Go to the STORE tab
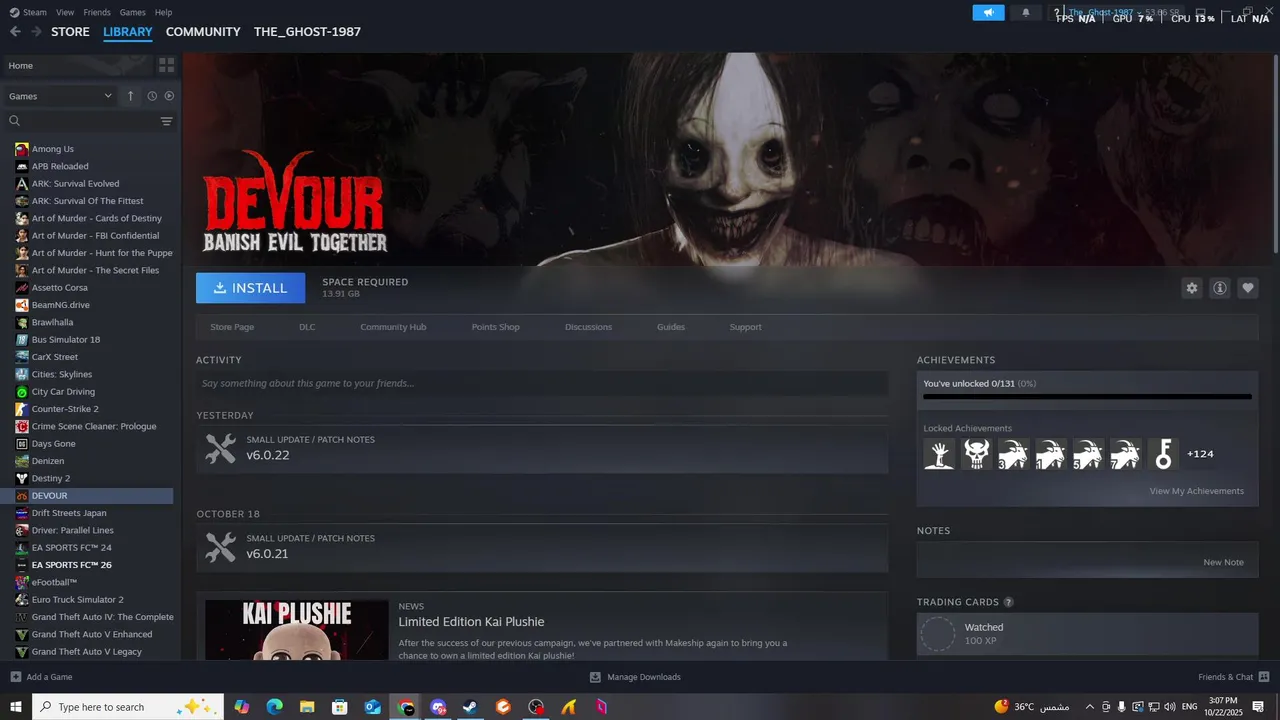Image resolution: width=1280 pixels, height=720 pixels. pos(70,32)
